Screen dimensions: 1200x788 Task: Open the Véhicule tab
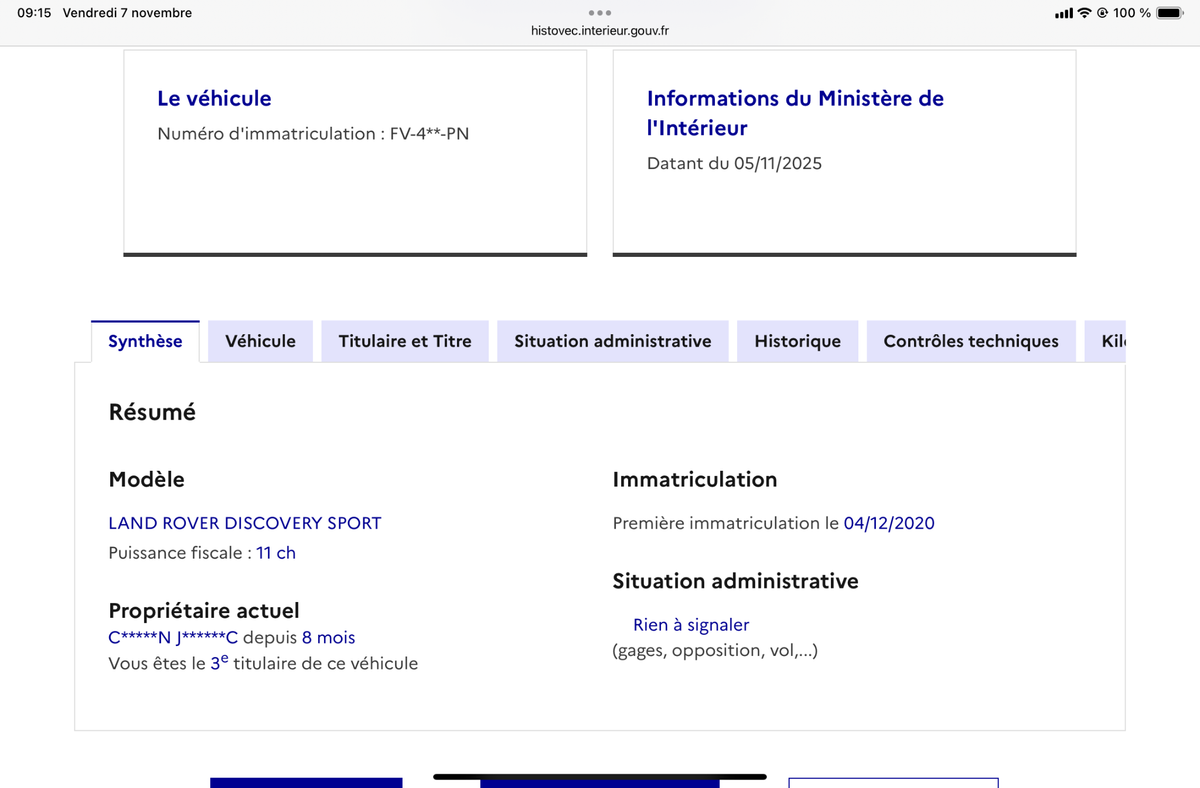(x=261, y=341)
